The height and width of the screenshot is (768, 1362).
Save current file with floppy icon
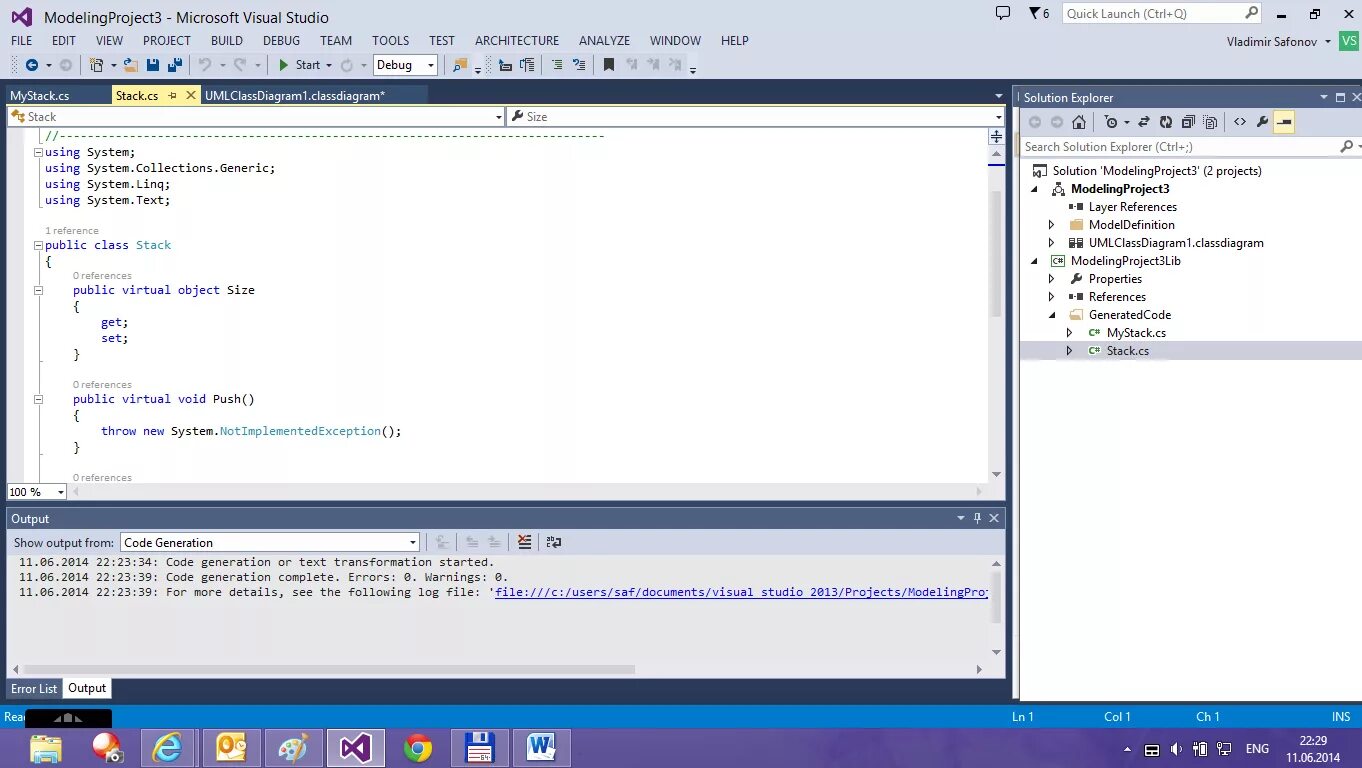[x=152, y=65]
